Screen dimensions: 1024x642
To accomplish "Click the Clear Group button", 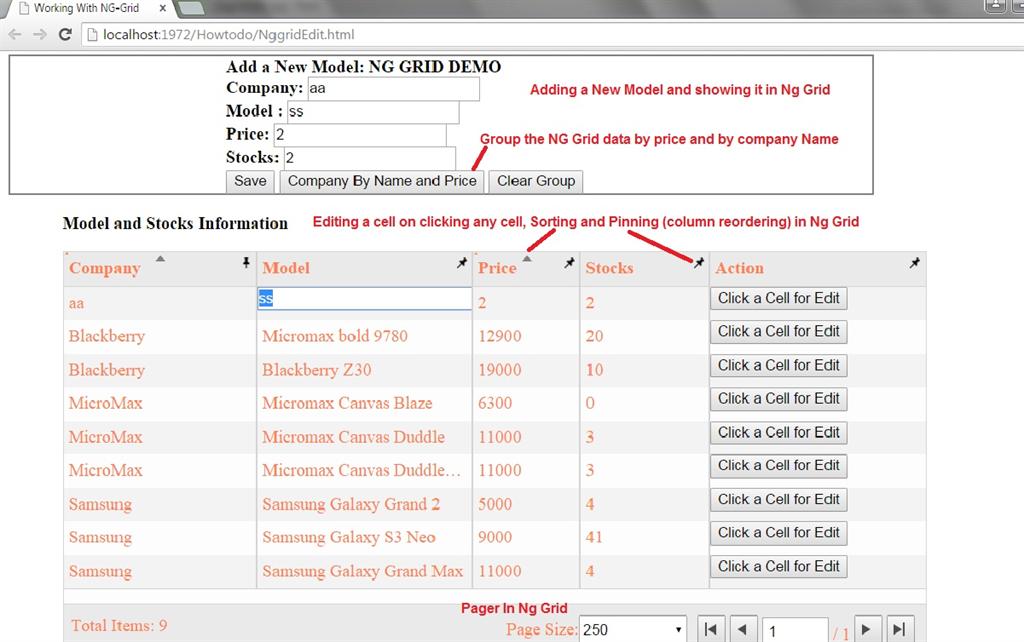I will pyautogui.click(x=536, y=181).
